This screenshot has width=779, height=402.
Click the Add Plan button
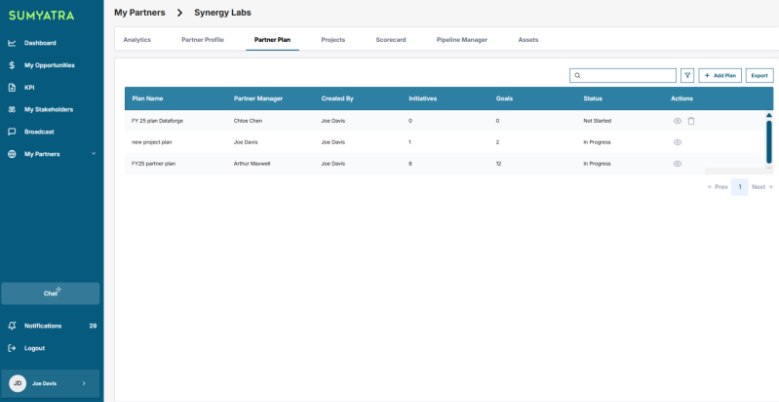coord(720,75)
